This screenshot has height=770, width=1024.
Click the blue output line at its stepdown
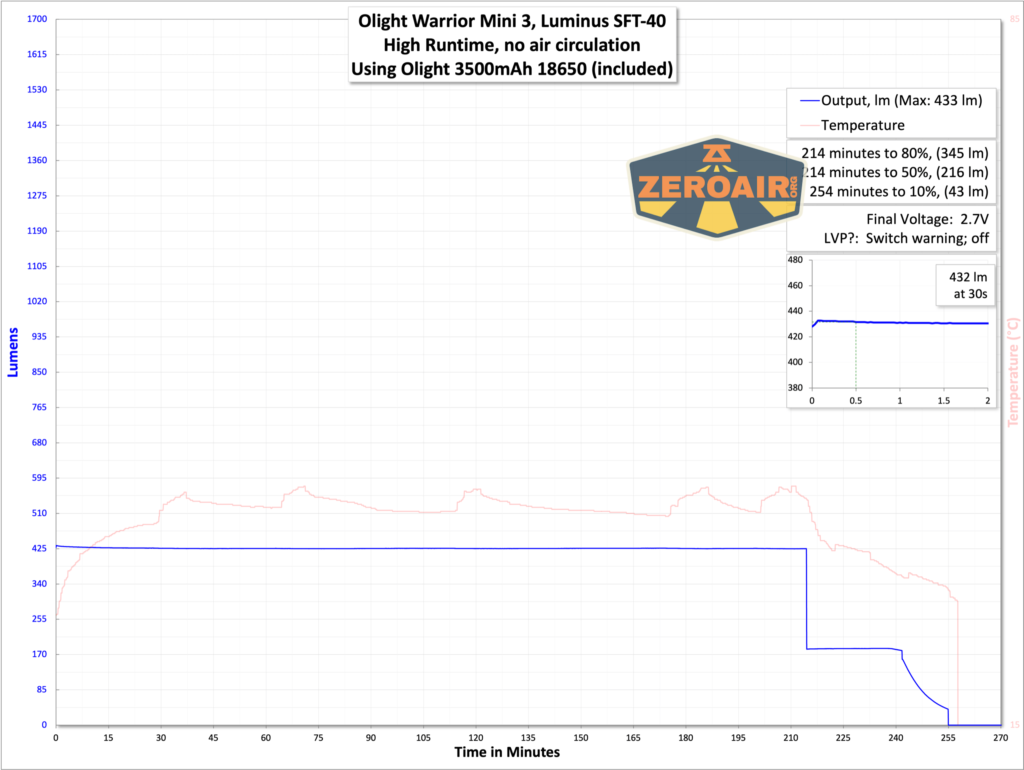[806, 597]
